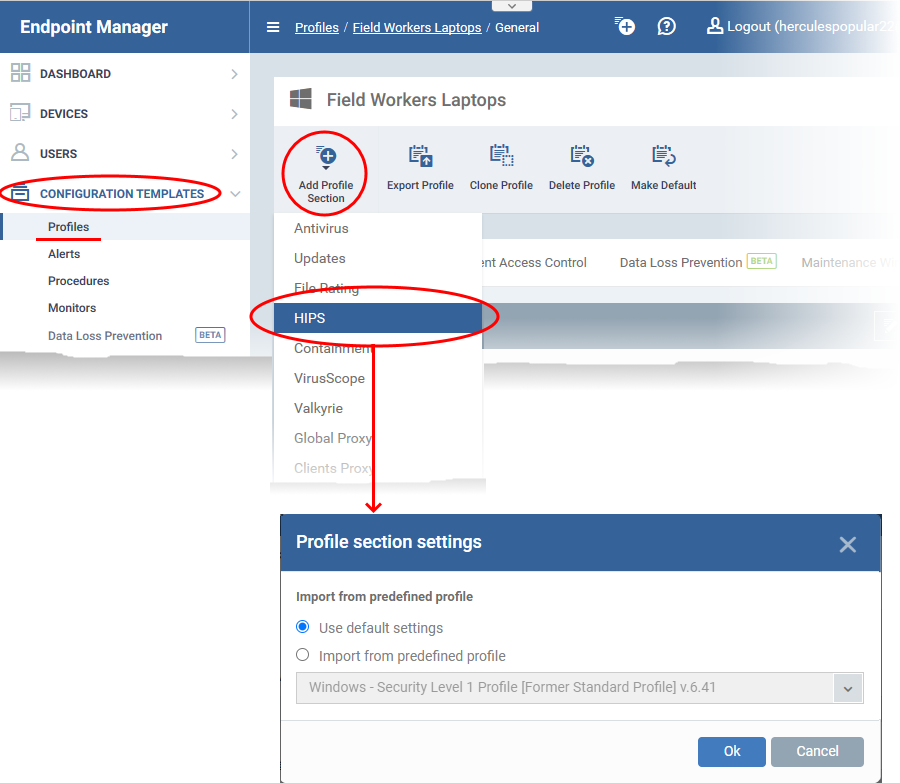
Task: Choose Global Proxy from the section menu
Action: pos(378,438)
